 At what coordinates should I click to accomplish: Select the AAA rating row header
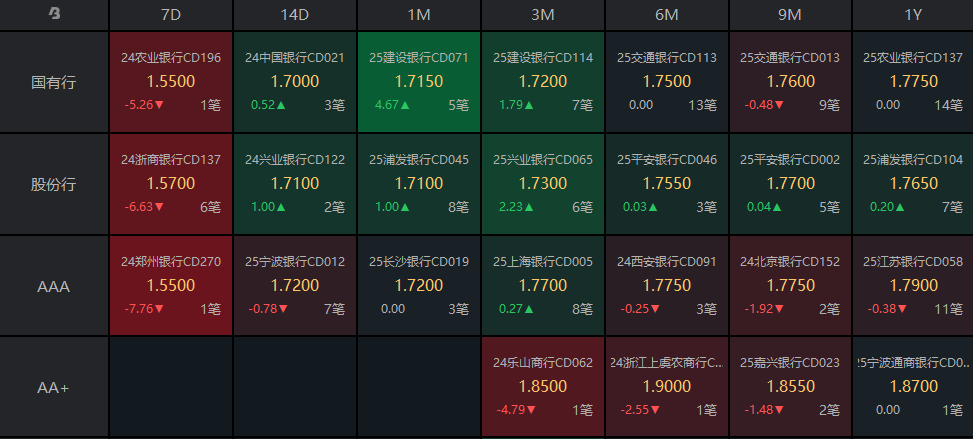click(54, 286)
